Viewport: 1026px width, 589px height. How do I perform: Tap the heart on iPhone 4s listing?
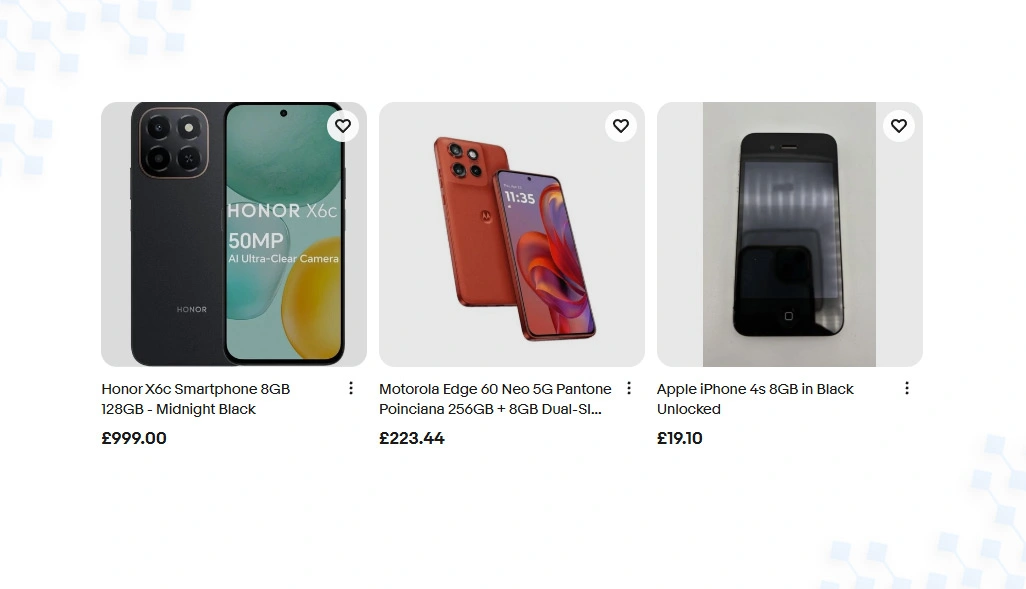(x=899, y=126)
